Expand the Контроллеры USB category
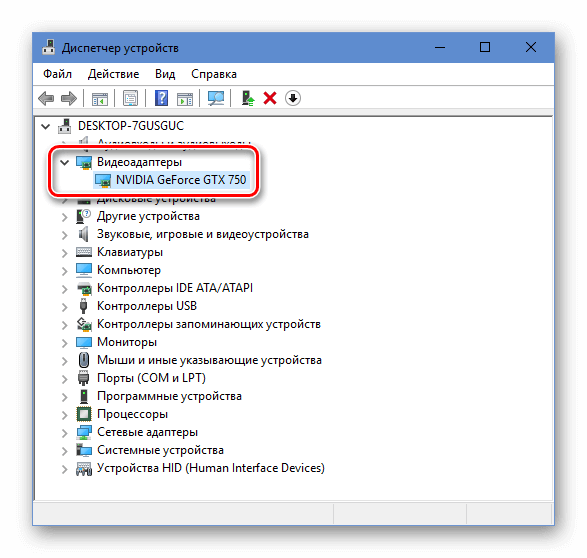Image resolution: width=587 pixels, height=558 pixels. pyautogui.click(x=65, y=307)
